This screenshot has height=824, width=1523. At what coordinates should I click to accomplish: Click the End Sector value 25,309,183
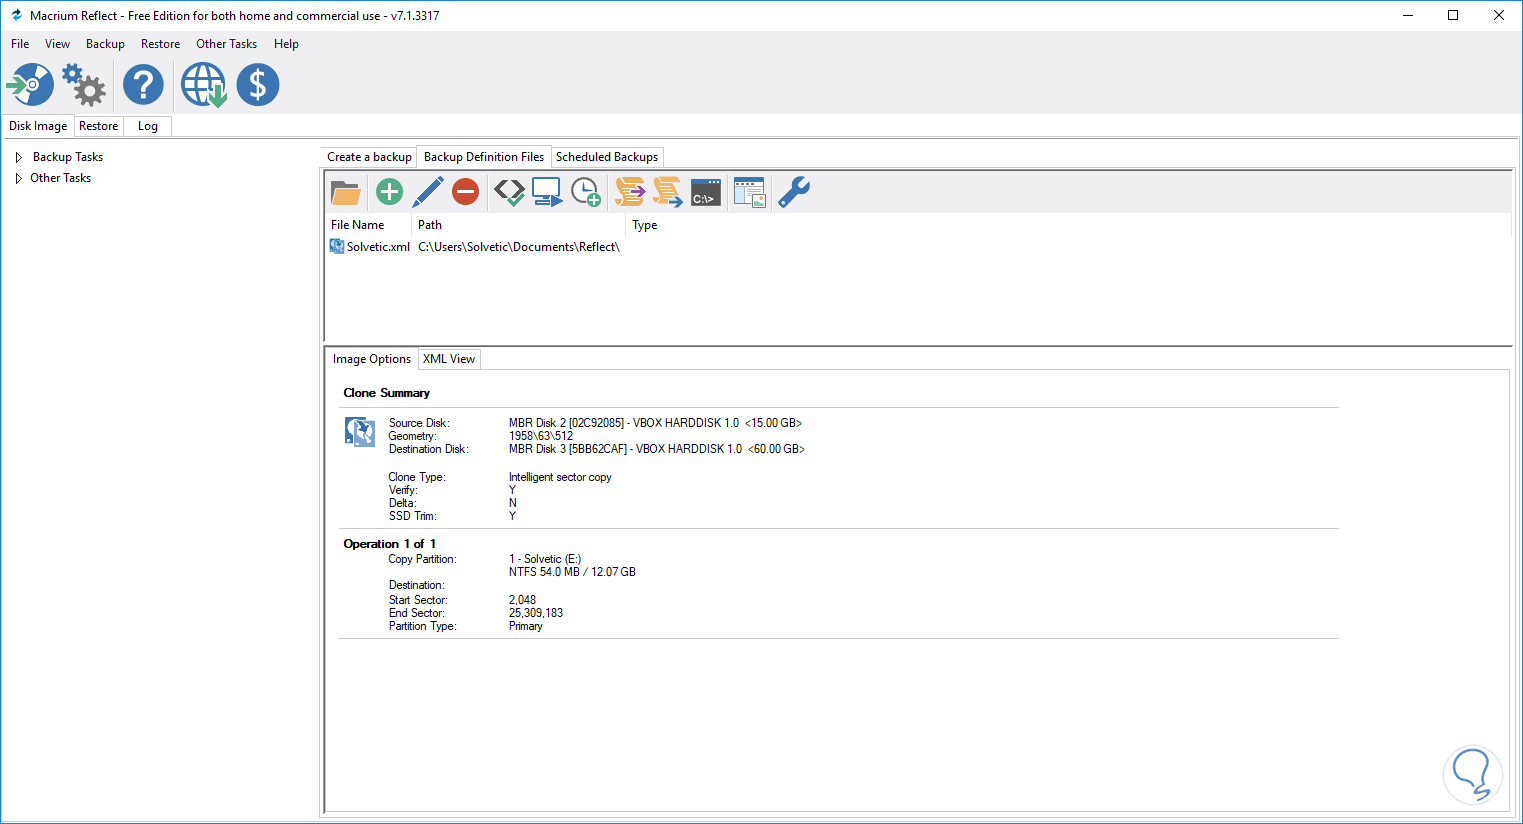(536, 613)
